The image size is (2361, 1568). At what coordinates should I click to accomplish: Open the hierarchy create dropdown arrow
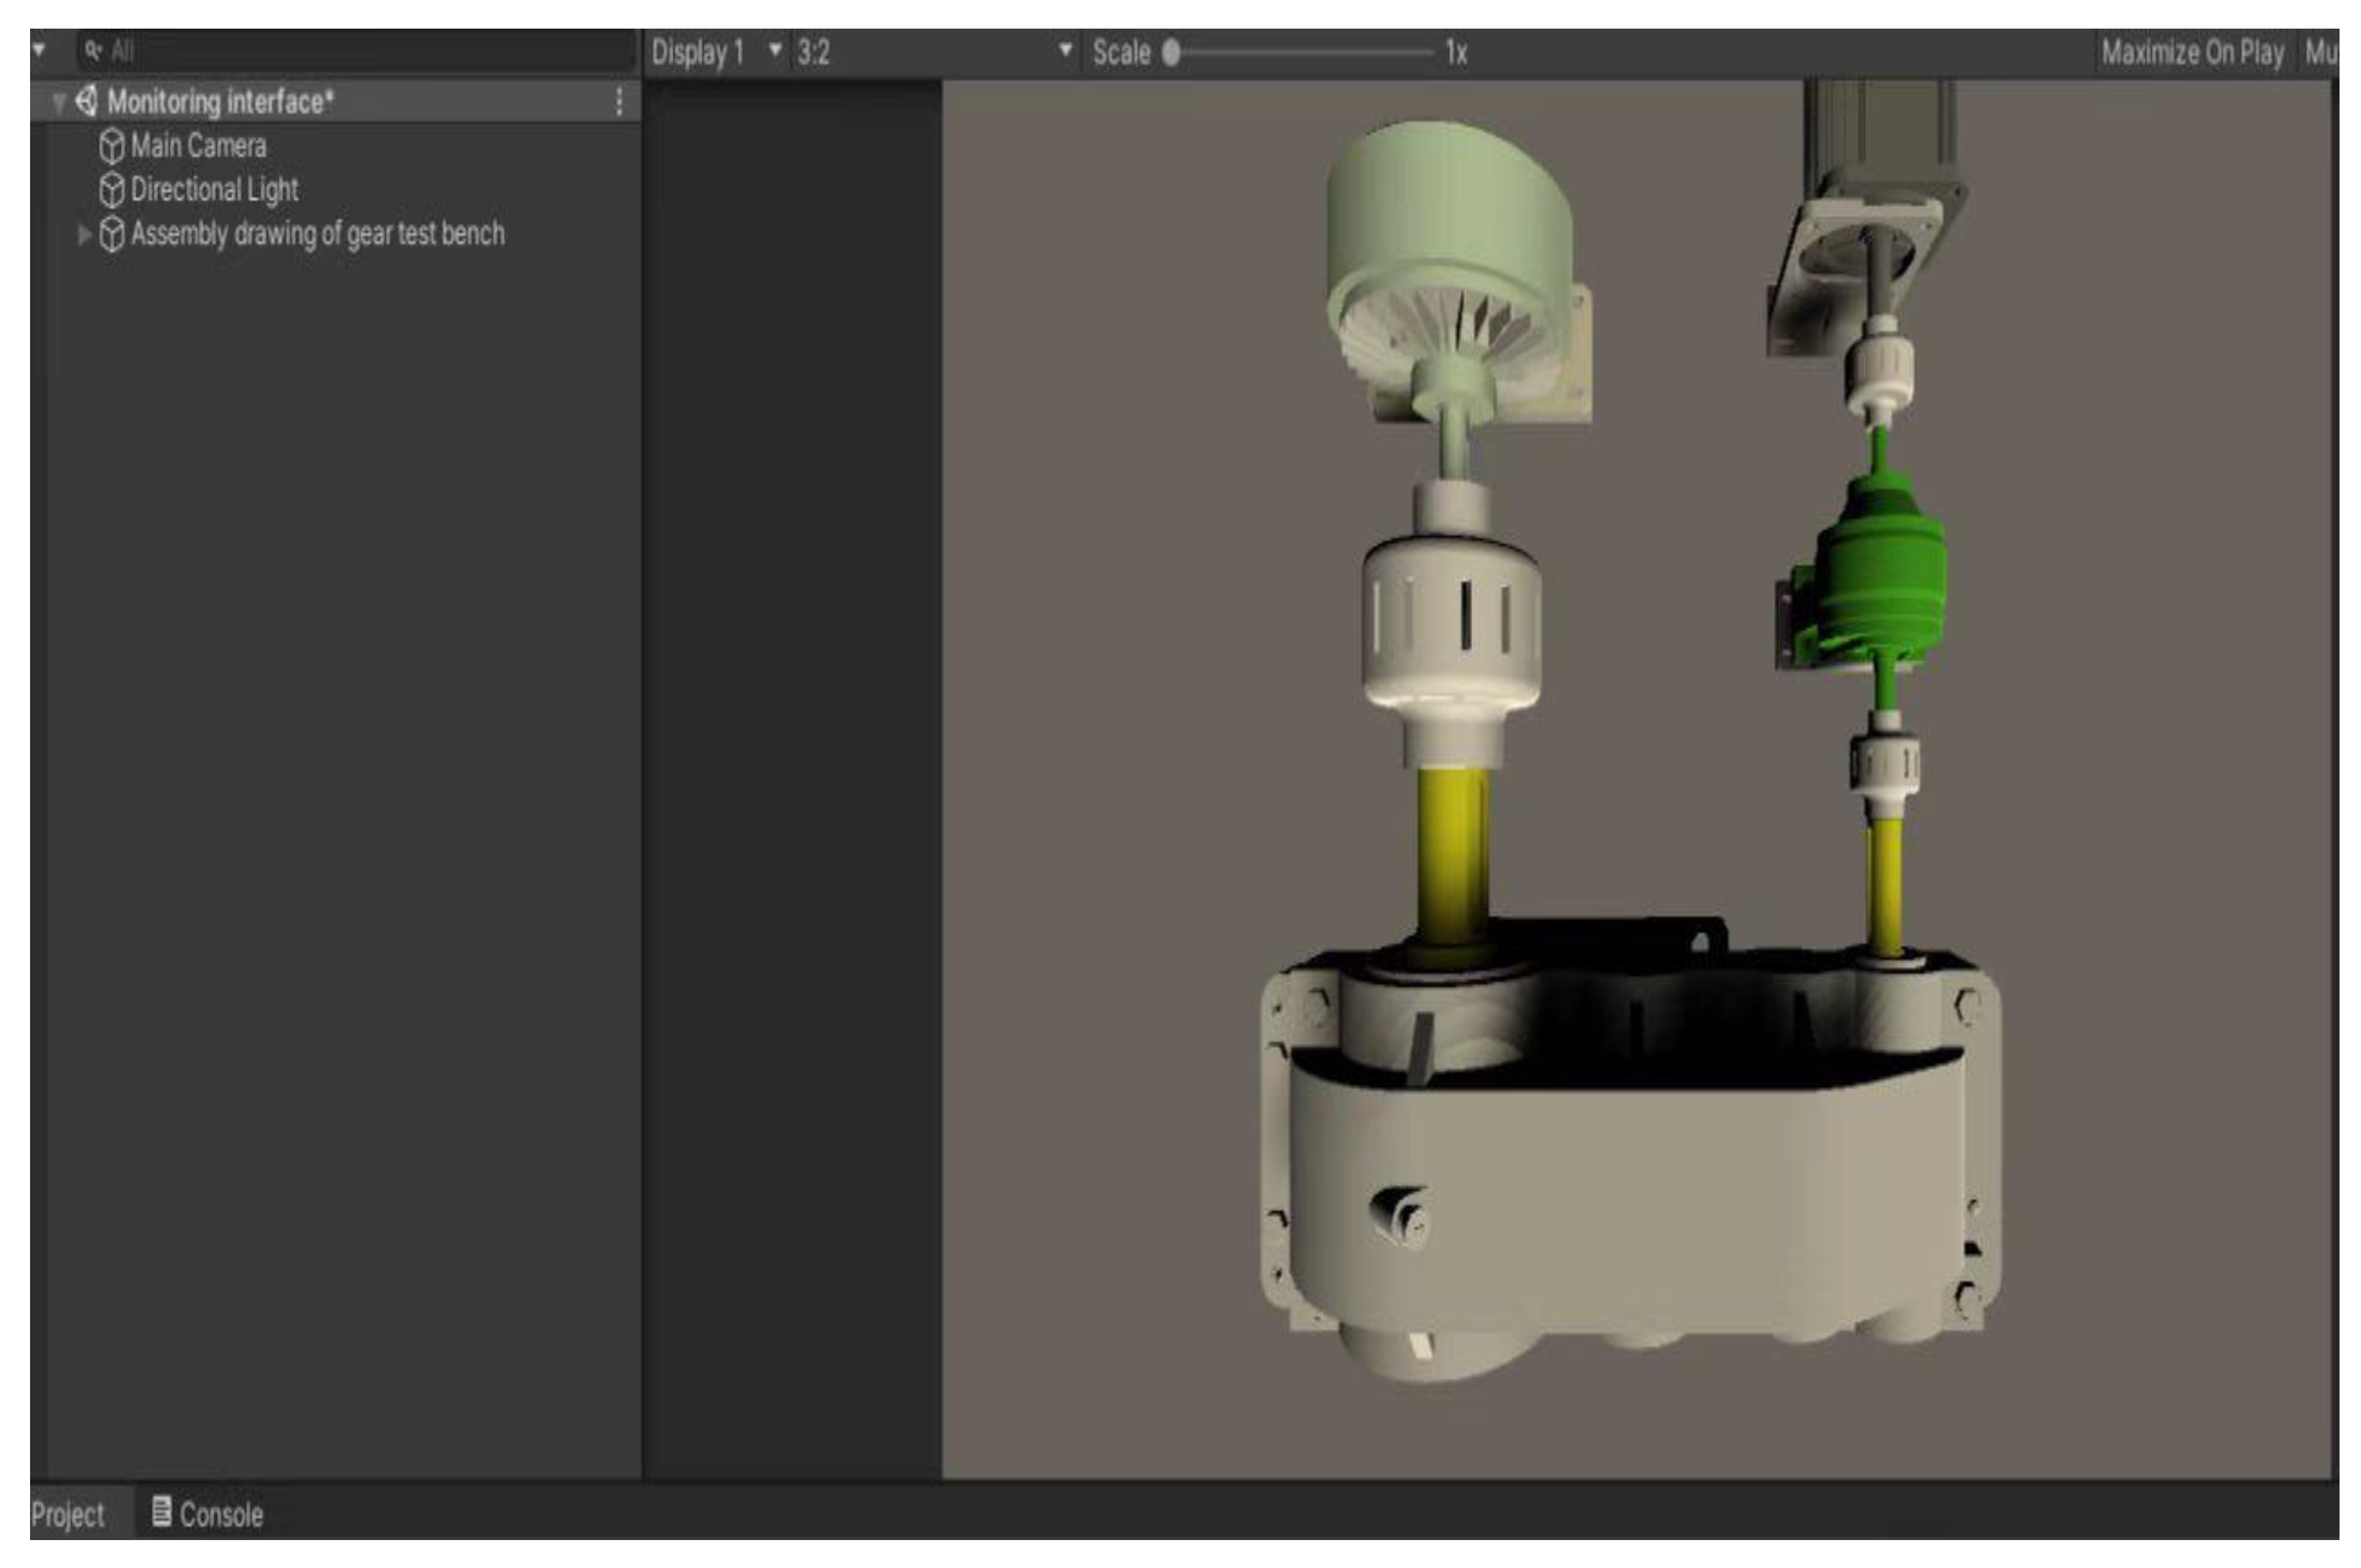pyautogui.click(x=39, y=50)
